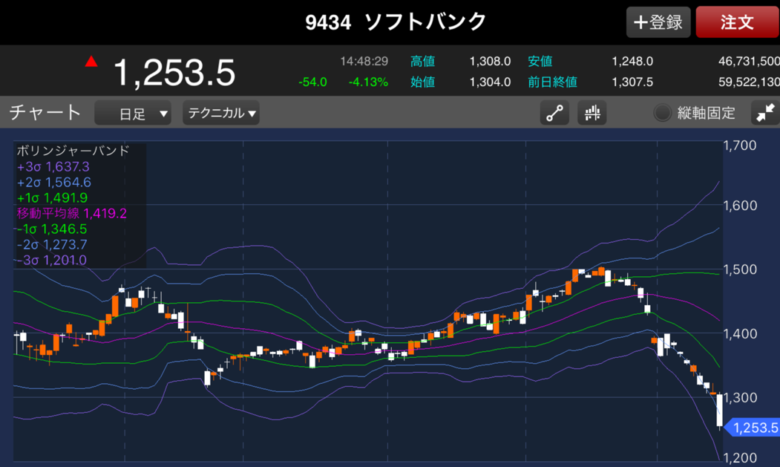The image size is (780, 467).
Task: Click the timestamp 14:48:29
Action: point(364,61)
